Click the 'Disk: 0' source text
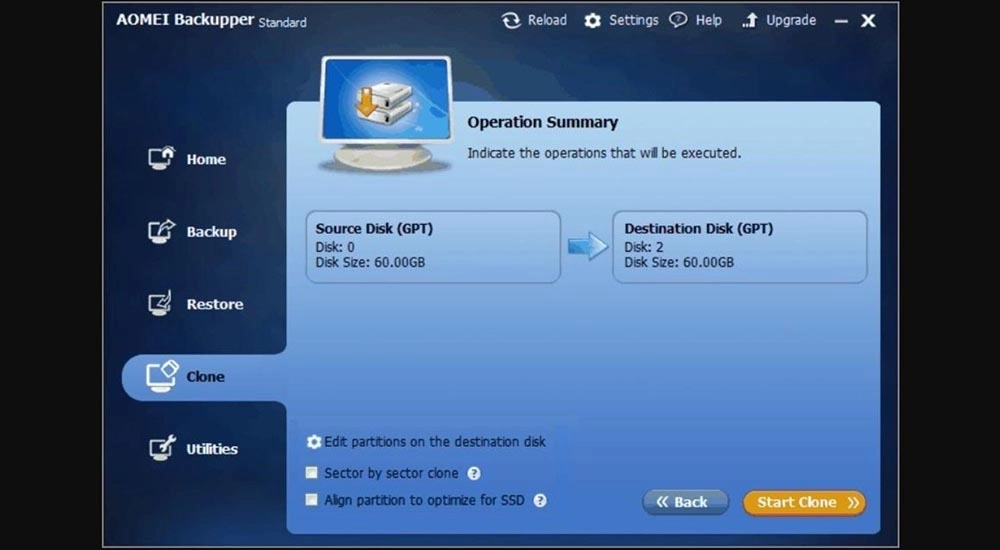The width and height of the screenshot is (1000, 550). click(335, 247)
